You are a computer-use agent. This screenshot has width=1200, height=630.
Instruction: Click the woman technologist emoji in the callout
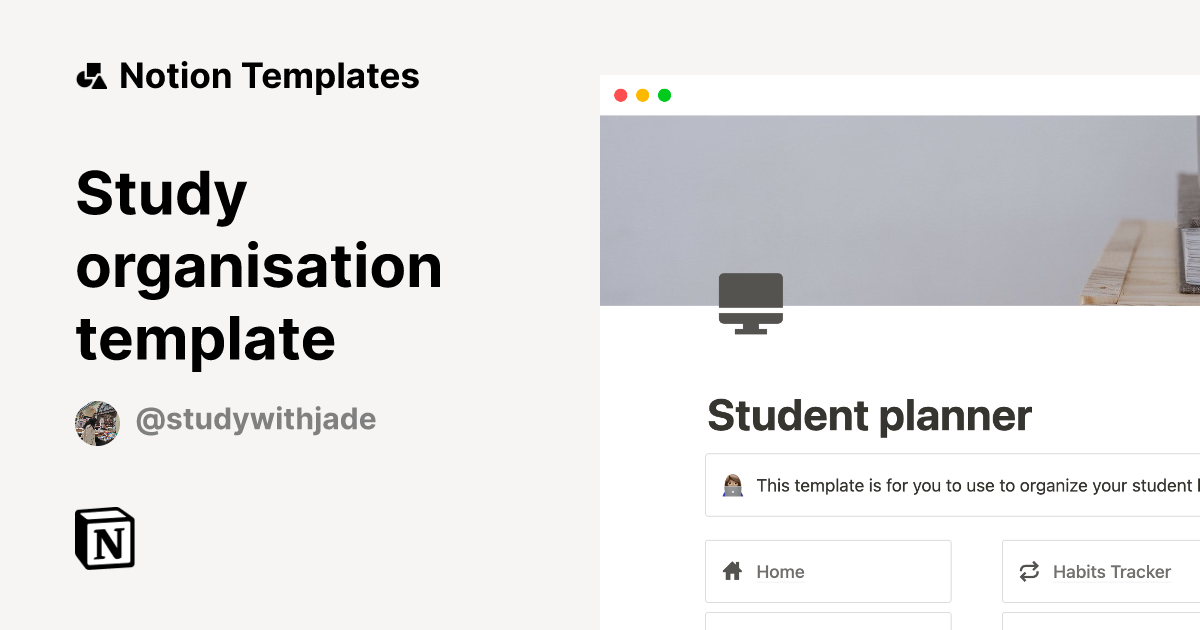tap(733, 485)
